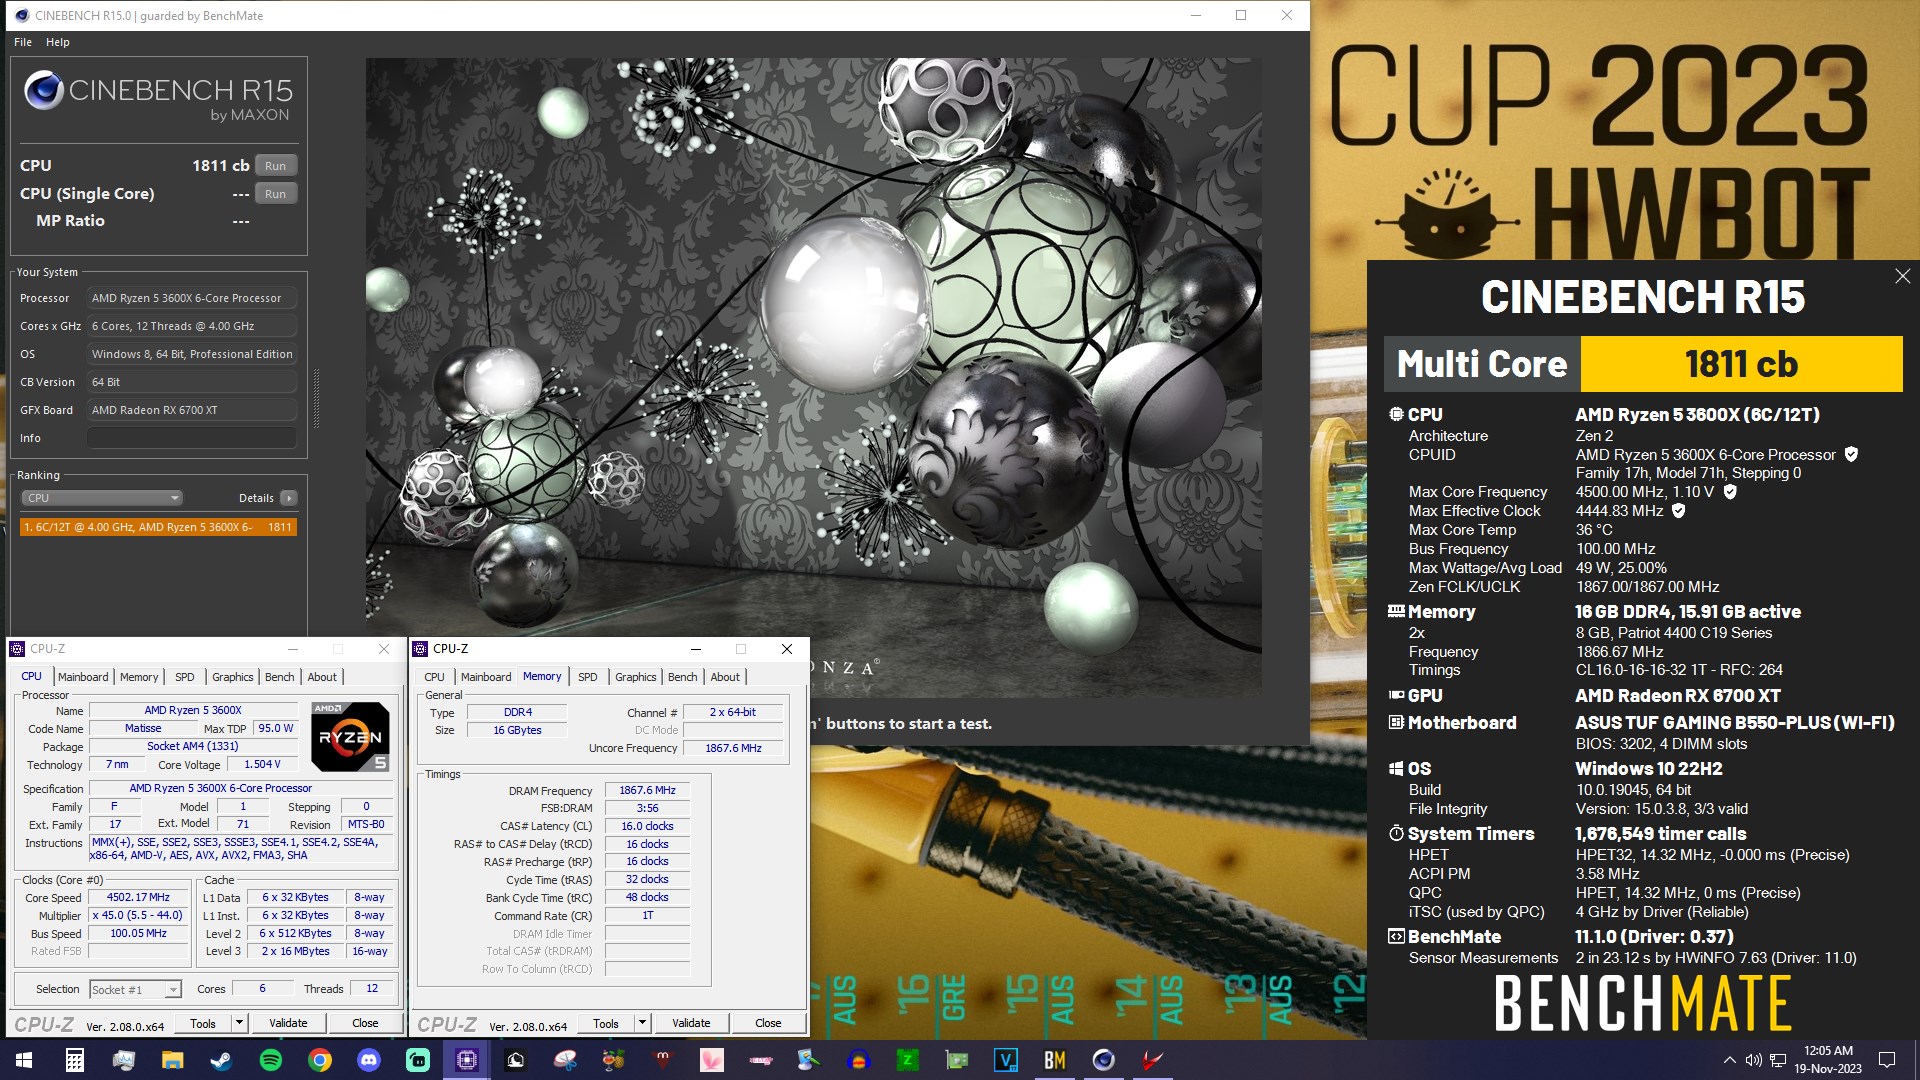This screenshot has height=1080, width=1920.
Task: Open Bench tab in left CPU-Z
Action: pos(280,677)
